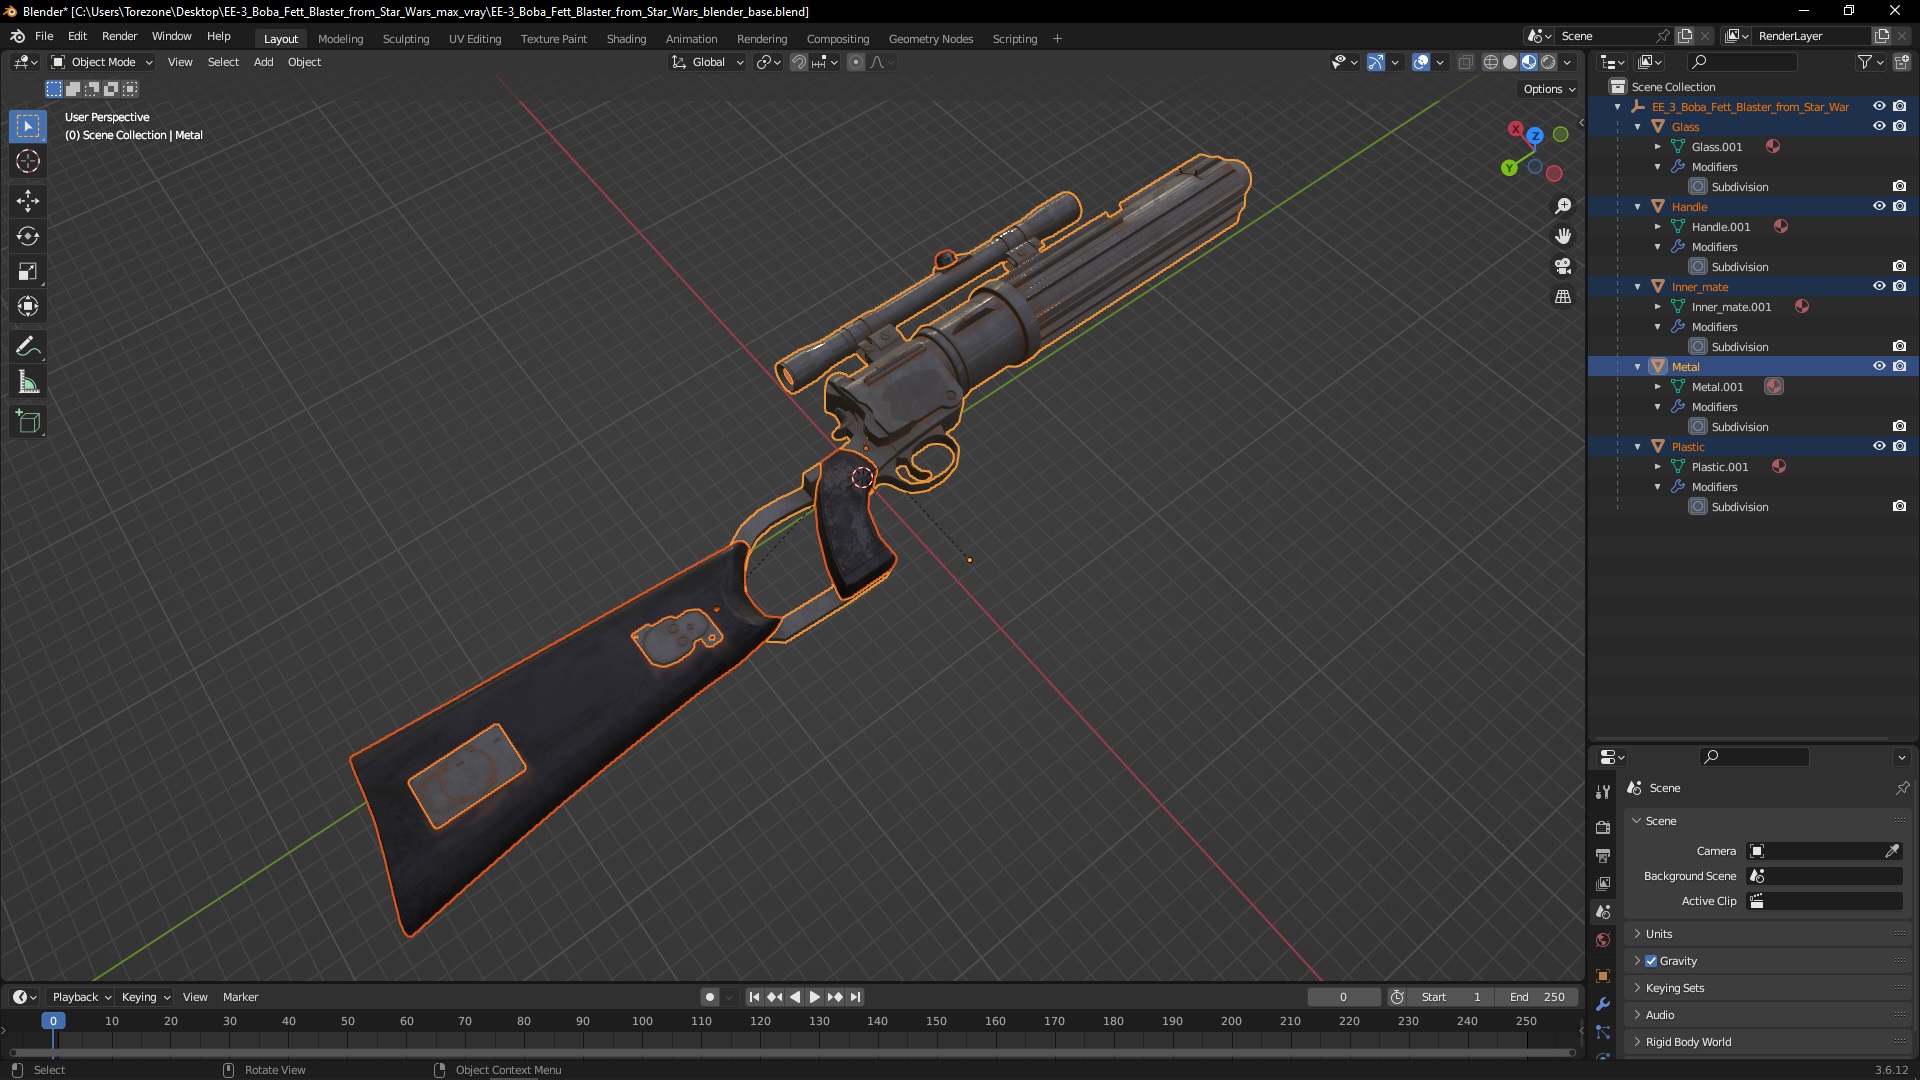The height and width of the screenshot is (1080, 1920).
Task: Hide the Handle object in viewport
Action: coord(1879,206)
